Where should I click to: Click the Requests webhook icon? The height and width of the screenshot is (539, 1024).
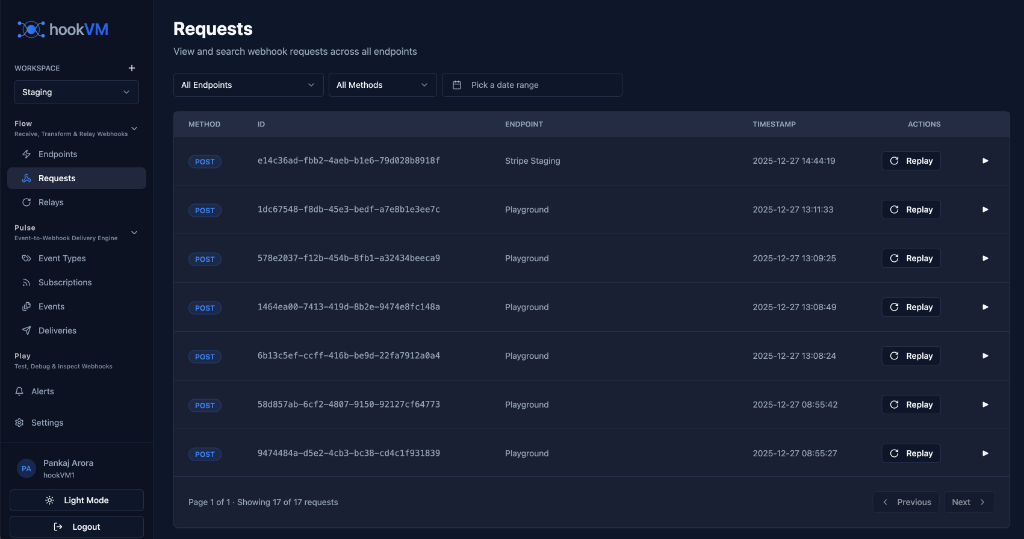pyautogui.click(x=27, y=178)
